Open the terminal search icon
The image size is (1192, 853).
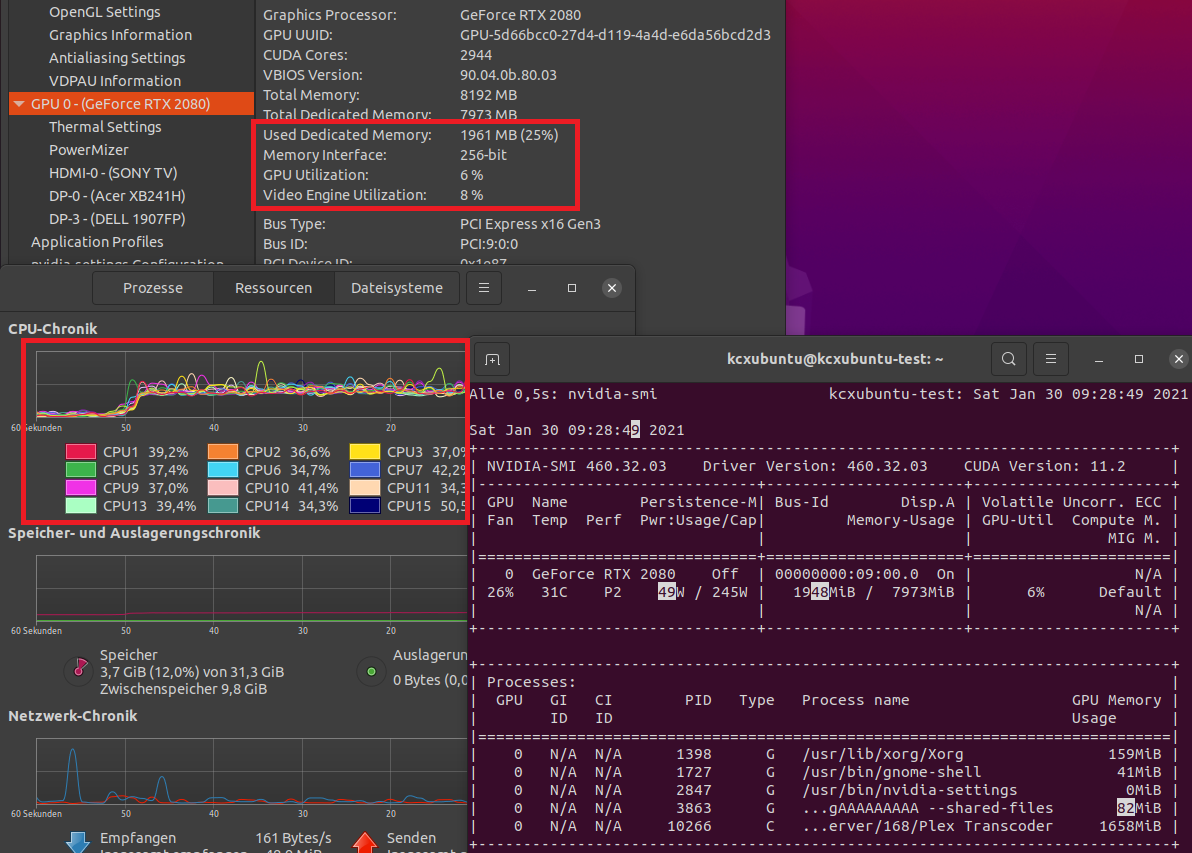click(1009, 359)
